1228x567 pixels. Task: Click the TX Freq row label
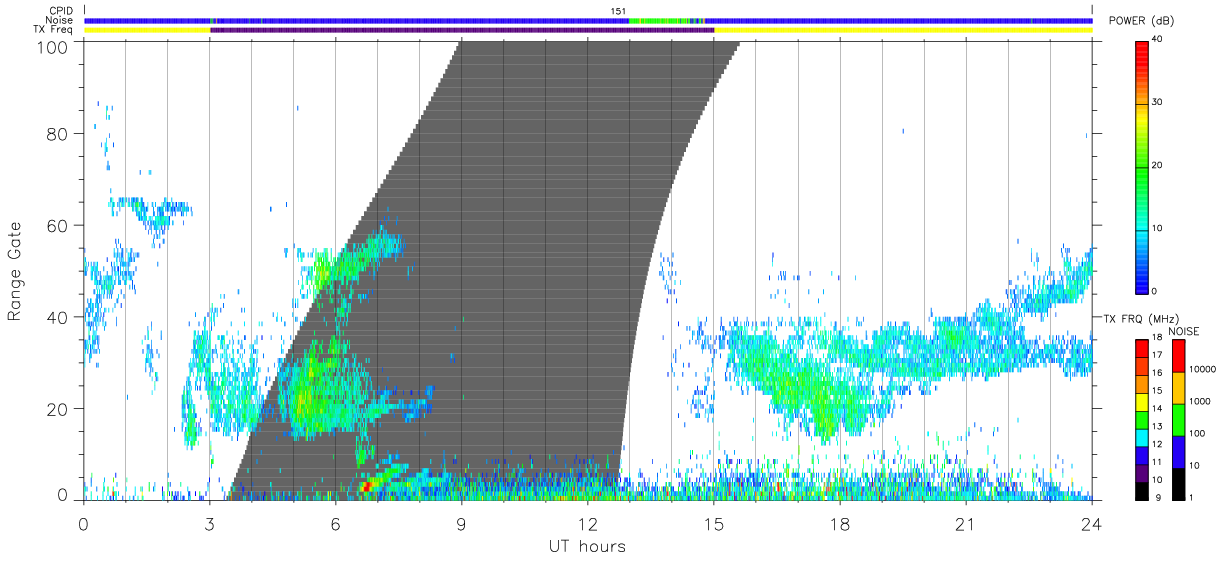pos(54,30)
